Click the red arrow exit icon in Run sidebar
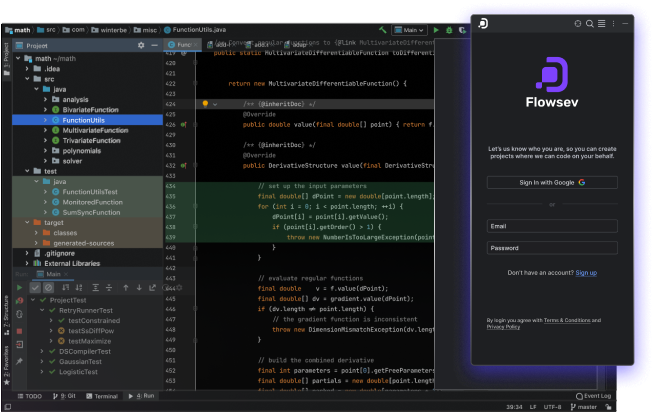This screenshot has height=412, width=655. pyautogui.click(x=19, y=344)
